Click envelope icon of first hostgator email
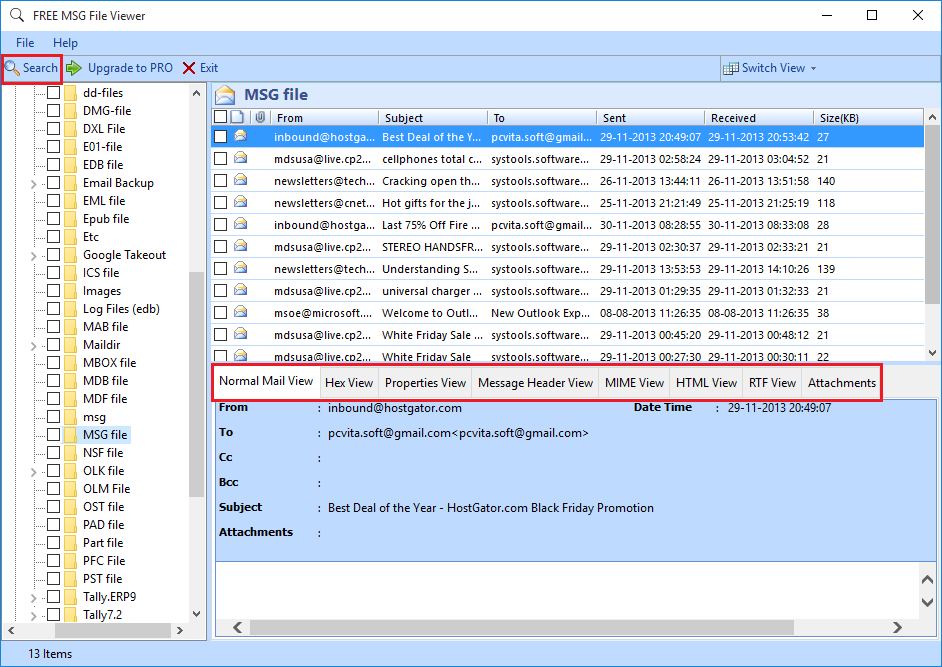The height and width of the screenshot is (667, 942). pyautogui.click(x=240, y=137)
